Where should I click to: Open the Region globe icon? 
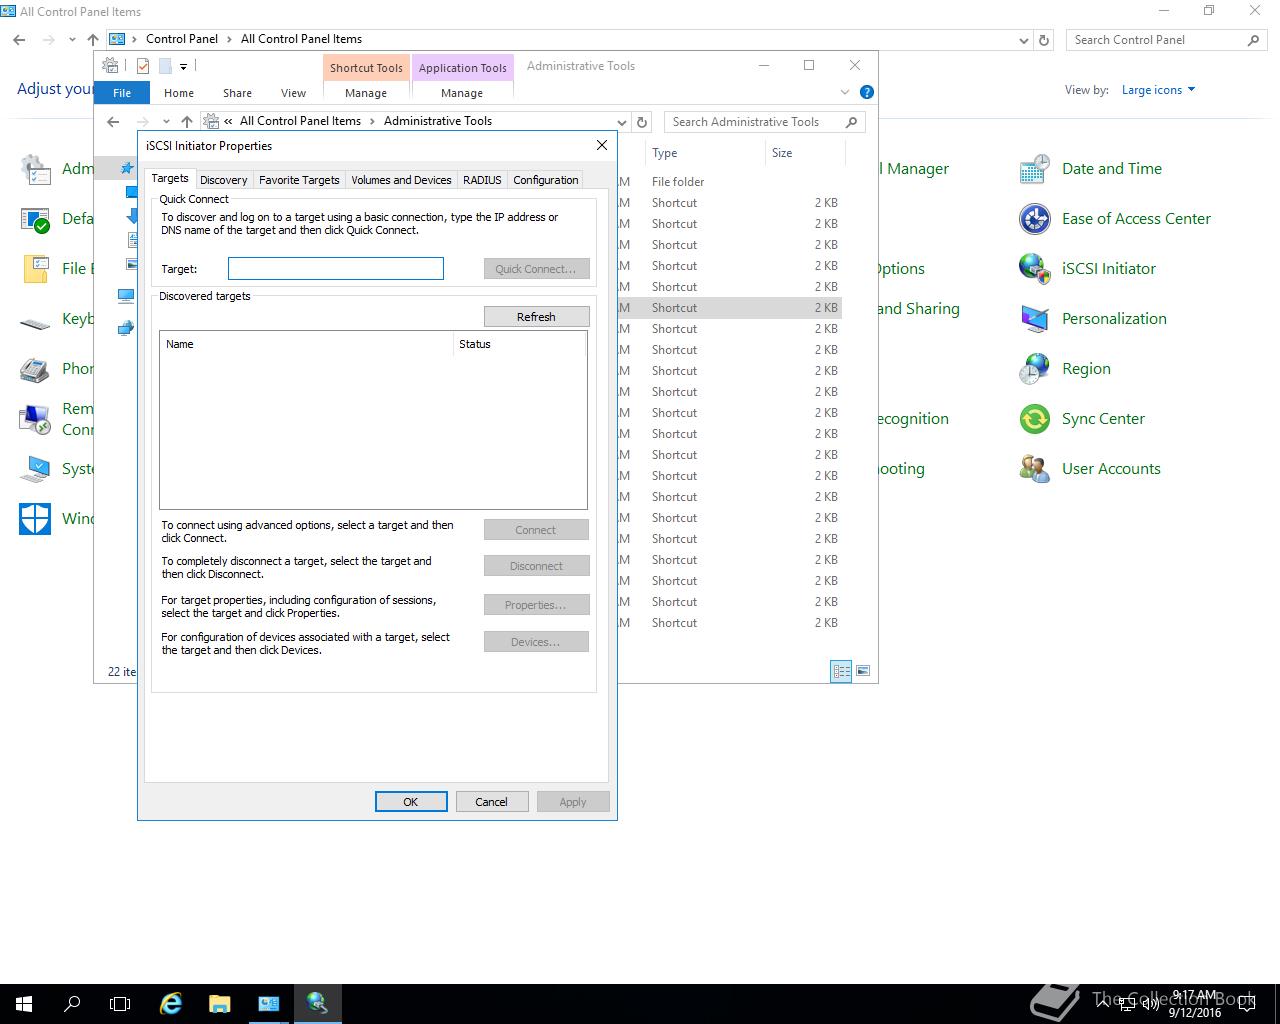[x=1035, y=369]
